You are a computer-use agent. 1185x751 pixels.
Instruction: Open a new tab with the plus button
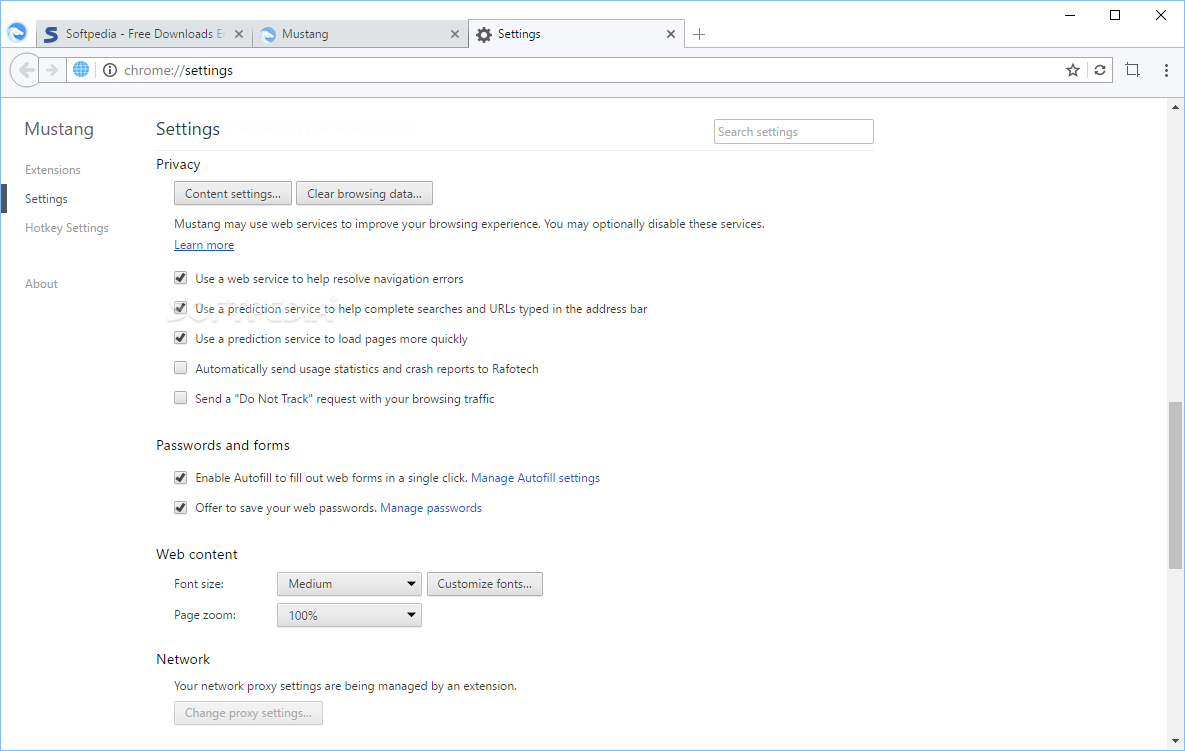coord(699,34)
